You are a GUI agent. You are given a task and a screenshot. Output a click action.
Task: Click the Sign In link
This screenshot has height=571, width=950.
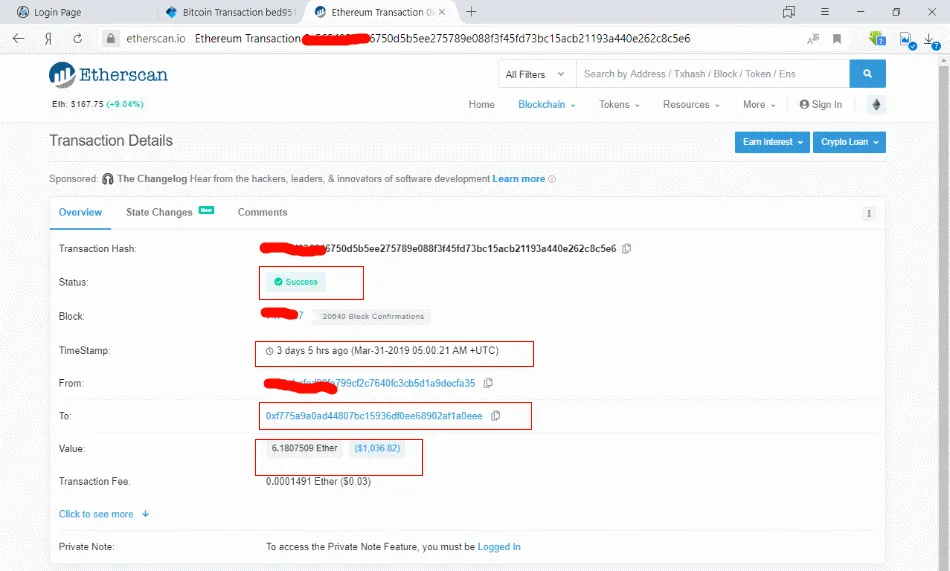click(x=820, y=104)
